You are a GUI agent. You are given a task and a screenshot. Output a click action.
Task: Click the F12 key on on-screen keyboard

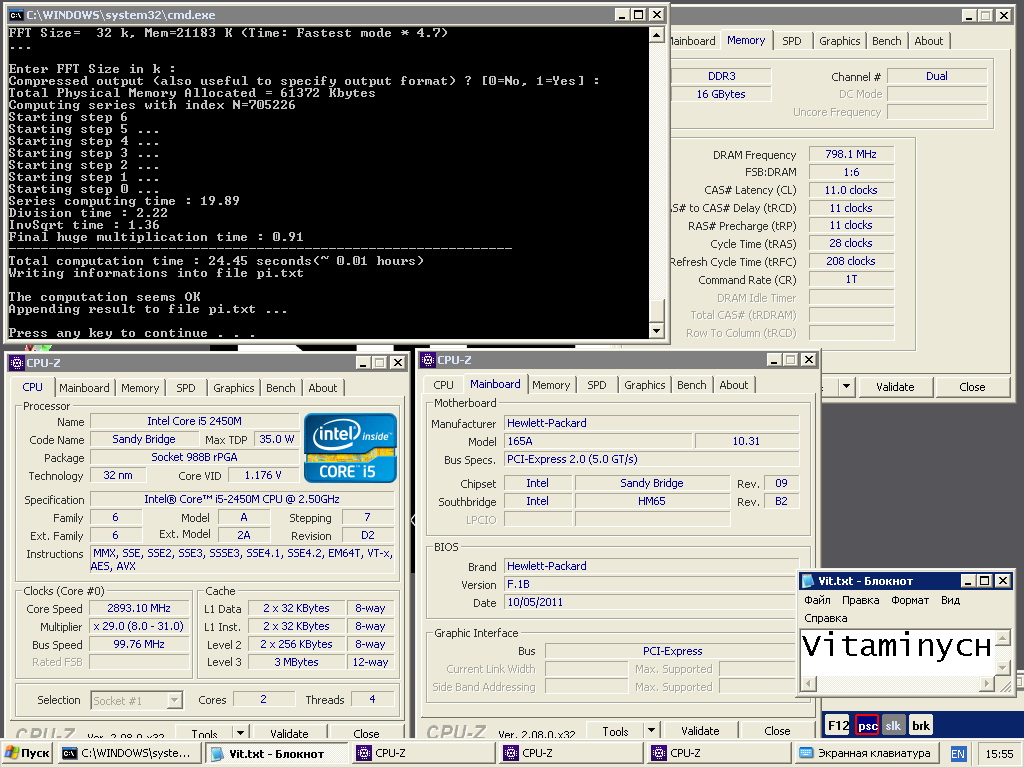point(838,725)
